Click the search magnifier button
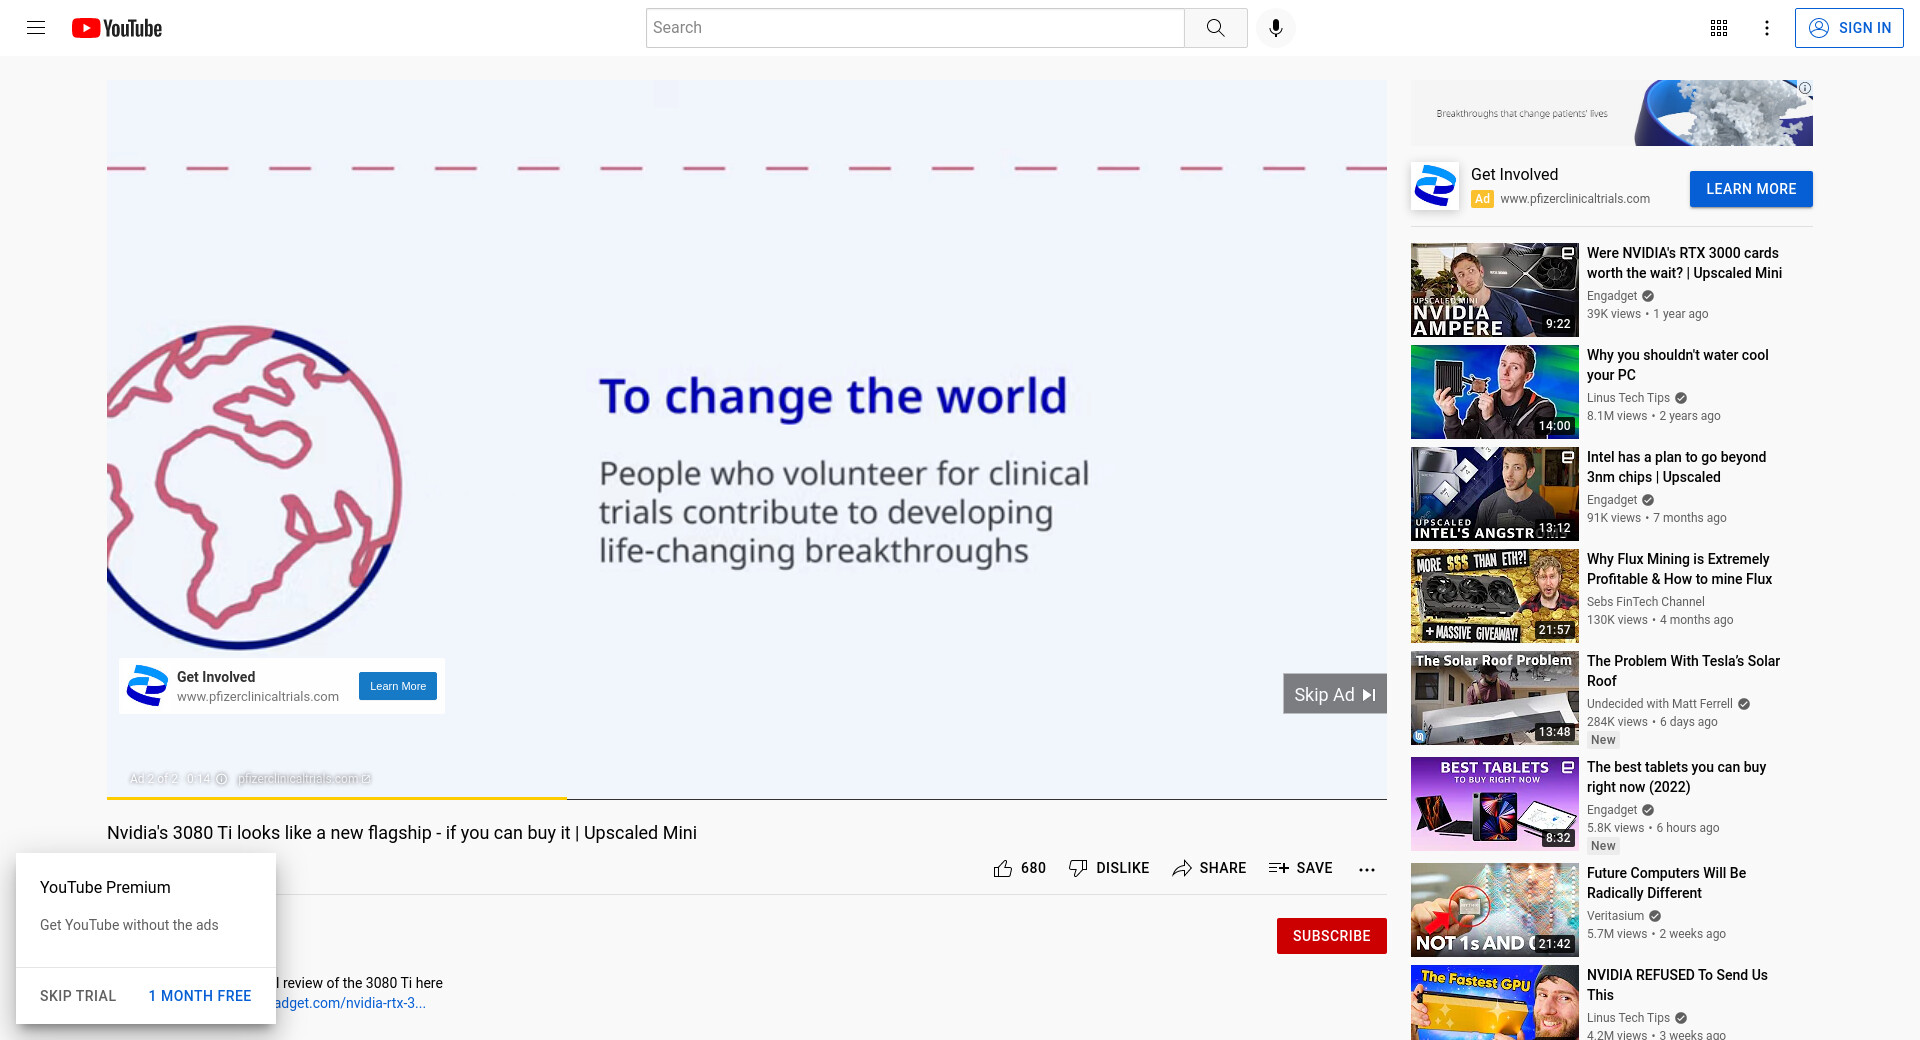Screen dimensions: 1920x1040 tap(1215, 28)
